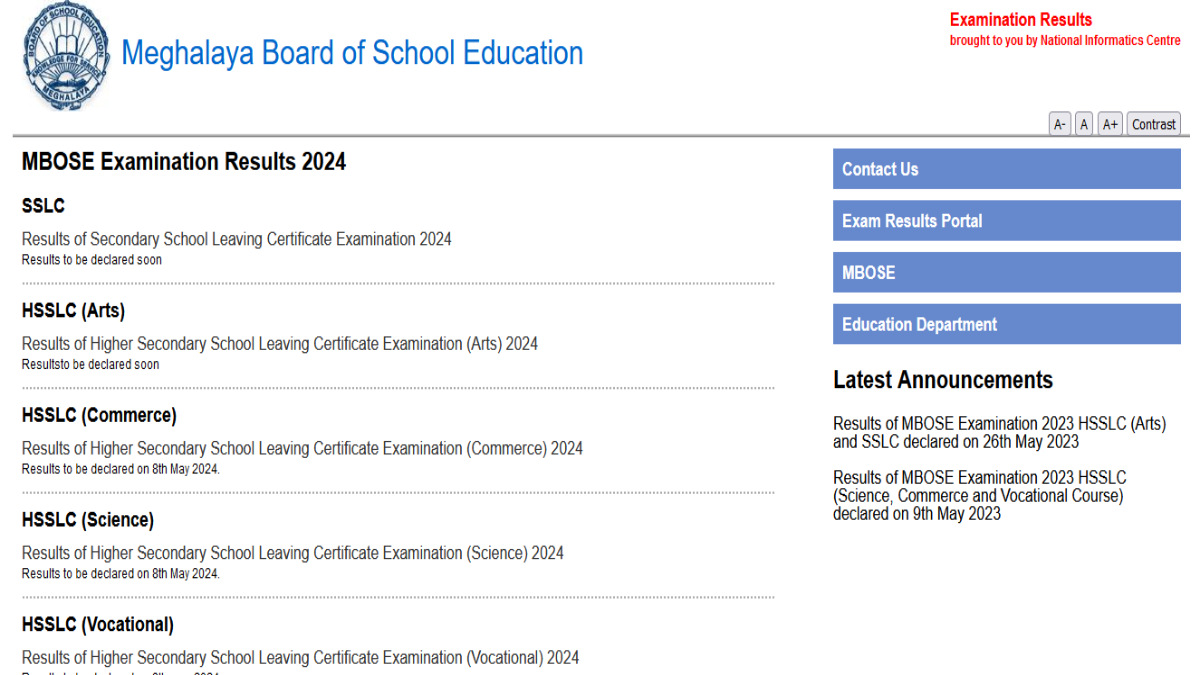The height and width of the screenshot is (675, 1200).
Task: Click Meghalaya Board of School Education title
Action: pos(352,53)
